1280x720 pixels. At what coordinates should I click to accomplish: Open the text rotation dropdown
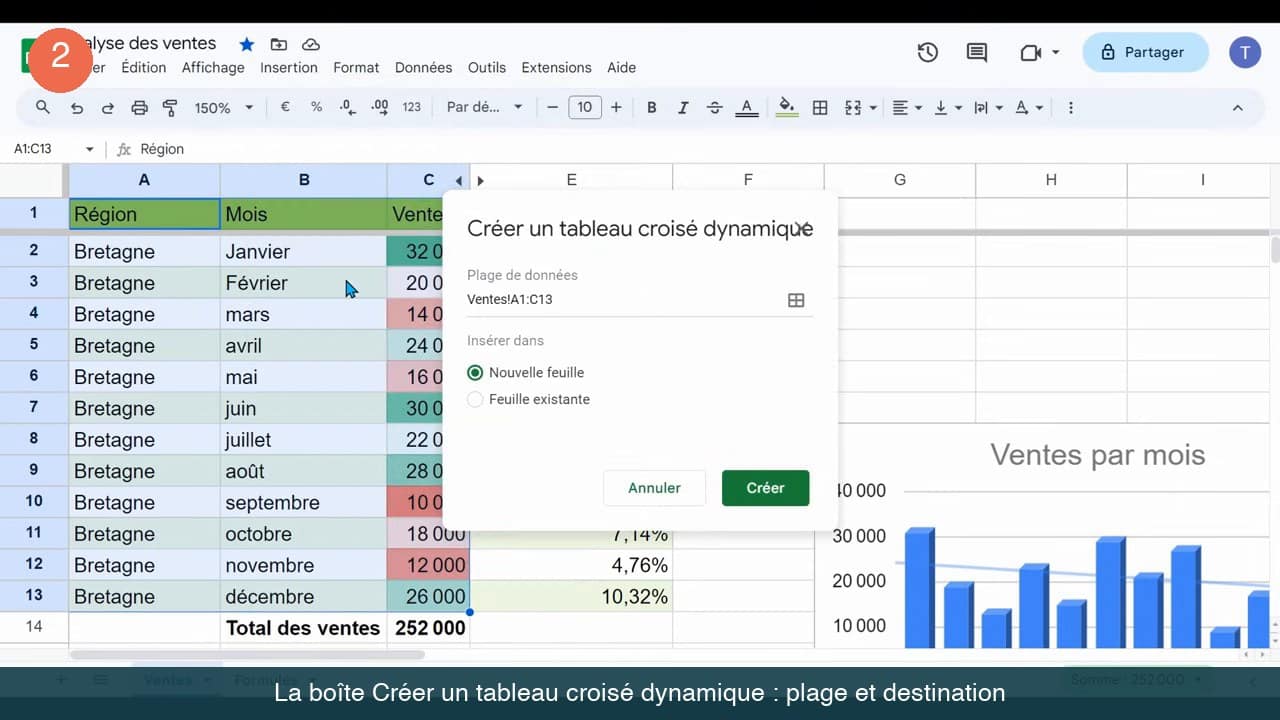pyautogui.click(x=1029, y=107)
